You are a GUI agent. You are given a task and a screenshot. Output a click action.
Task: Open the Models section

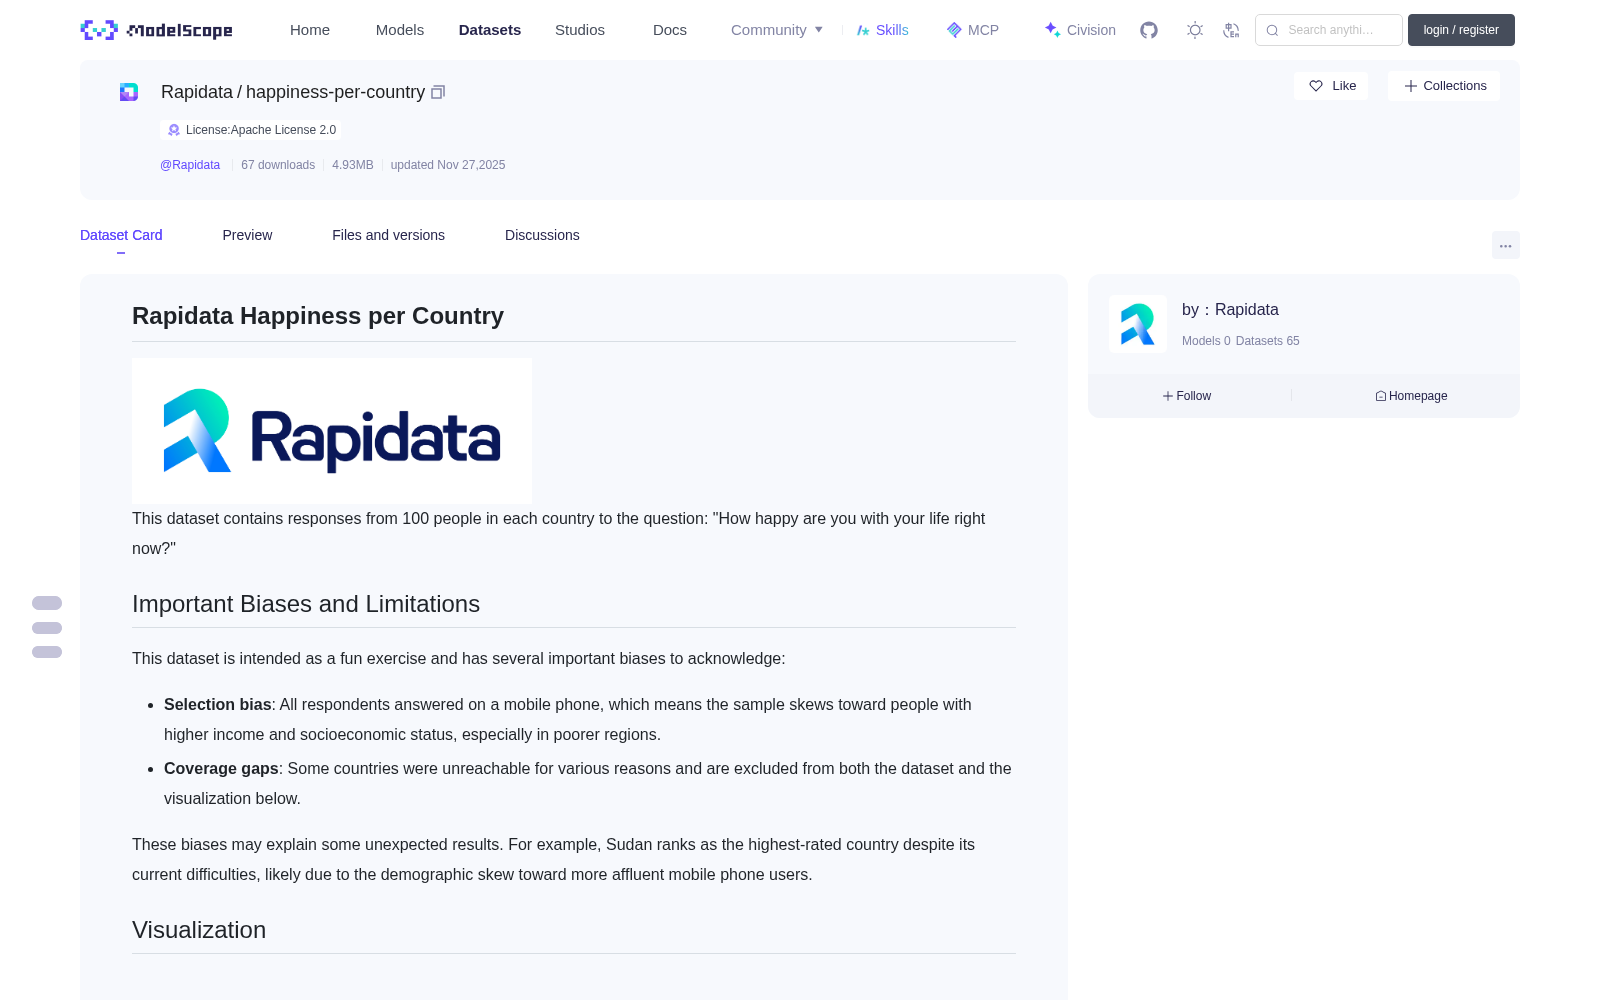tap(400, 30)
